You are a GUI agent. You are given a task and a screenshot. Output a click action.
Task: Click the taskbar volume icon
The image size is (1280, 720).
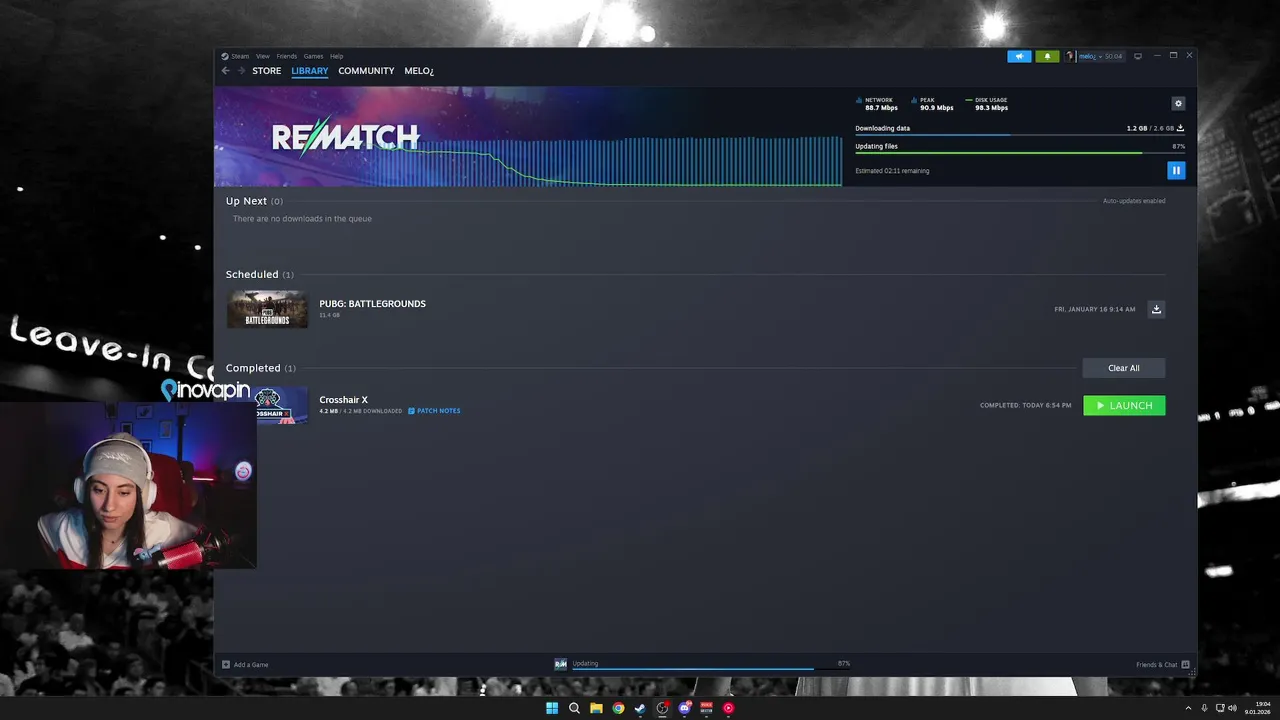coord(1233,708)
